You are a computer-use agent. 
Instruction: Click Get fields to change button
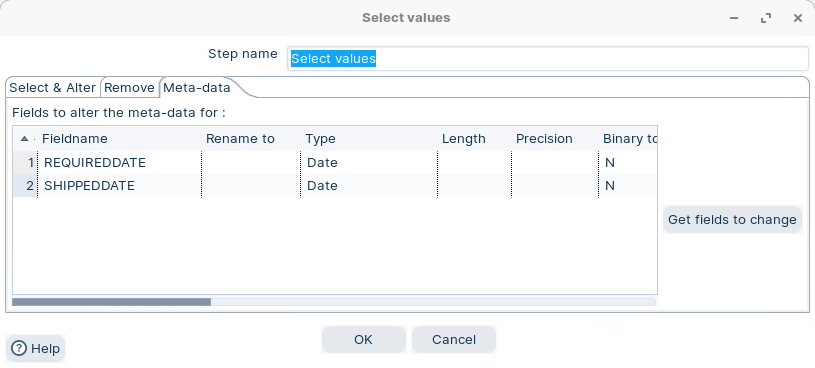click(x=732, y=219)
